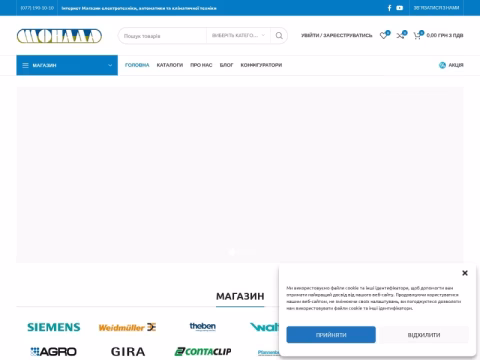Select the first slider pagination dot
Image resolution: width=480 pixels, height=360 pixels.
[x=231, y=252]
